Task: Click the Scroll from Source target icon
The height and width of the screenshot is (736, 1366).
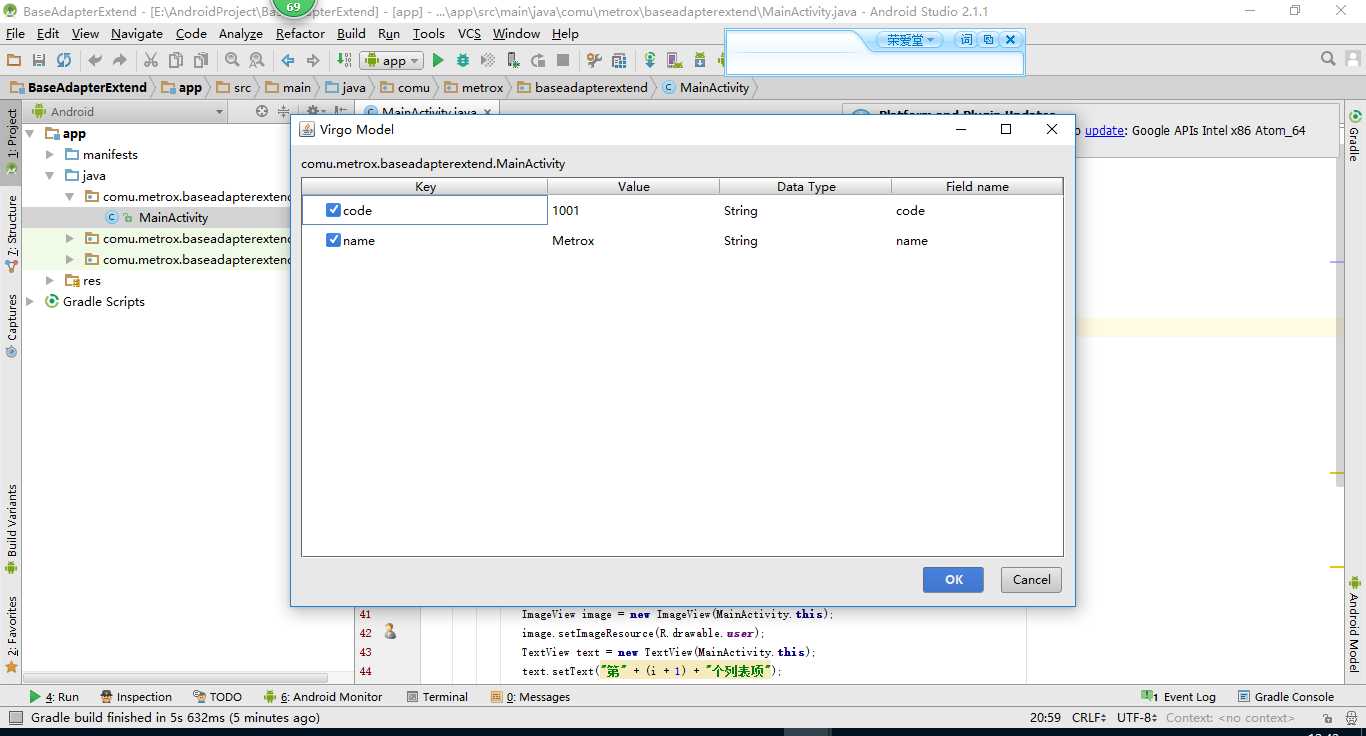Action: coord(262,111)
